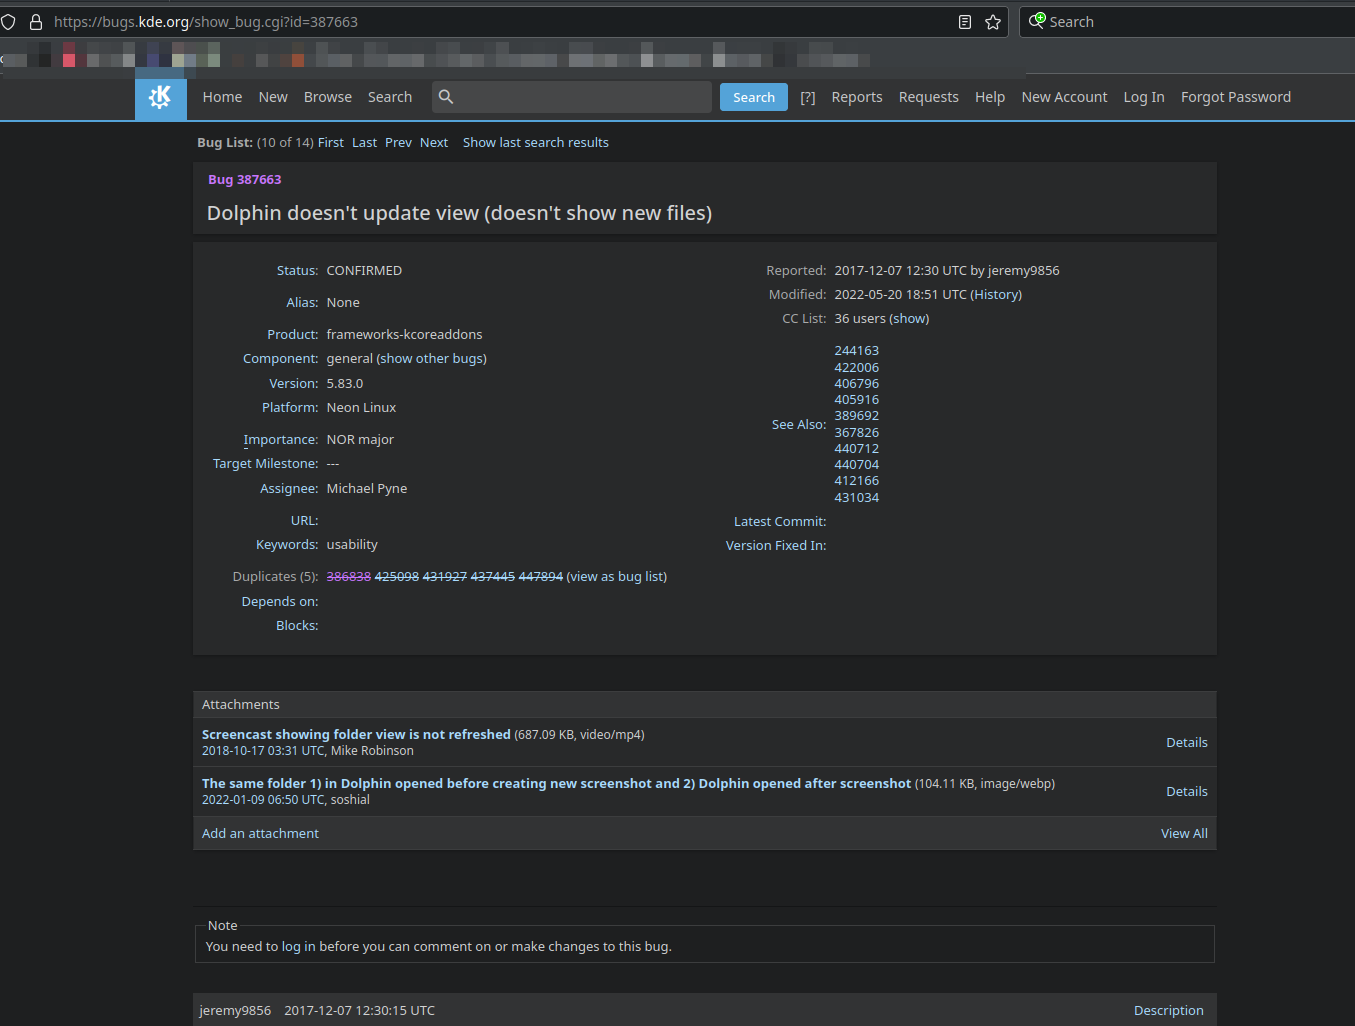The width and height of the screenshot is (1355, 1026).
Task: Open the bug modification History
Action: coord(996,295)
